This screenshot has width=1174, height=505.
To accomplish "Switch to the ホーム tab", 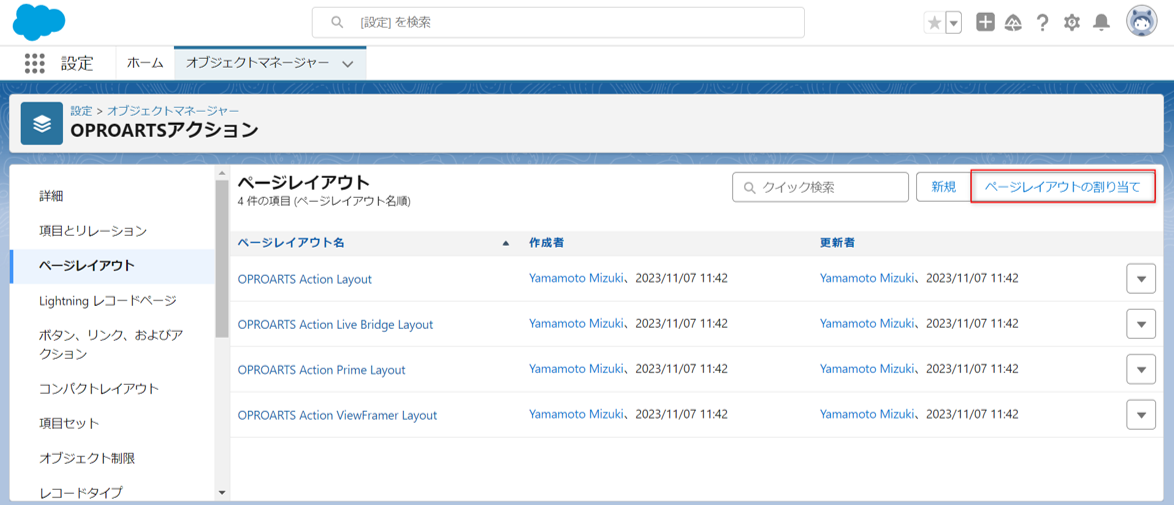I will tap(145, 63).
